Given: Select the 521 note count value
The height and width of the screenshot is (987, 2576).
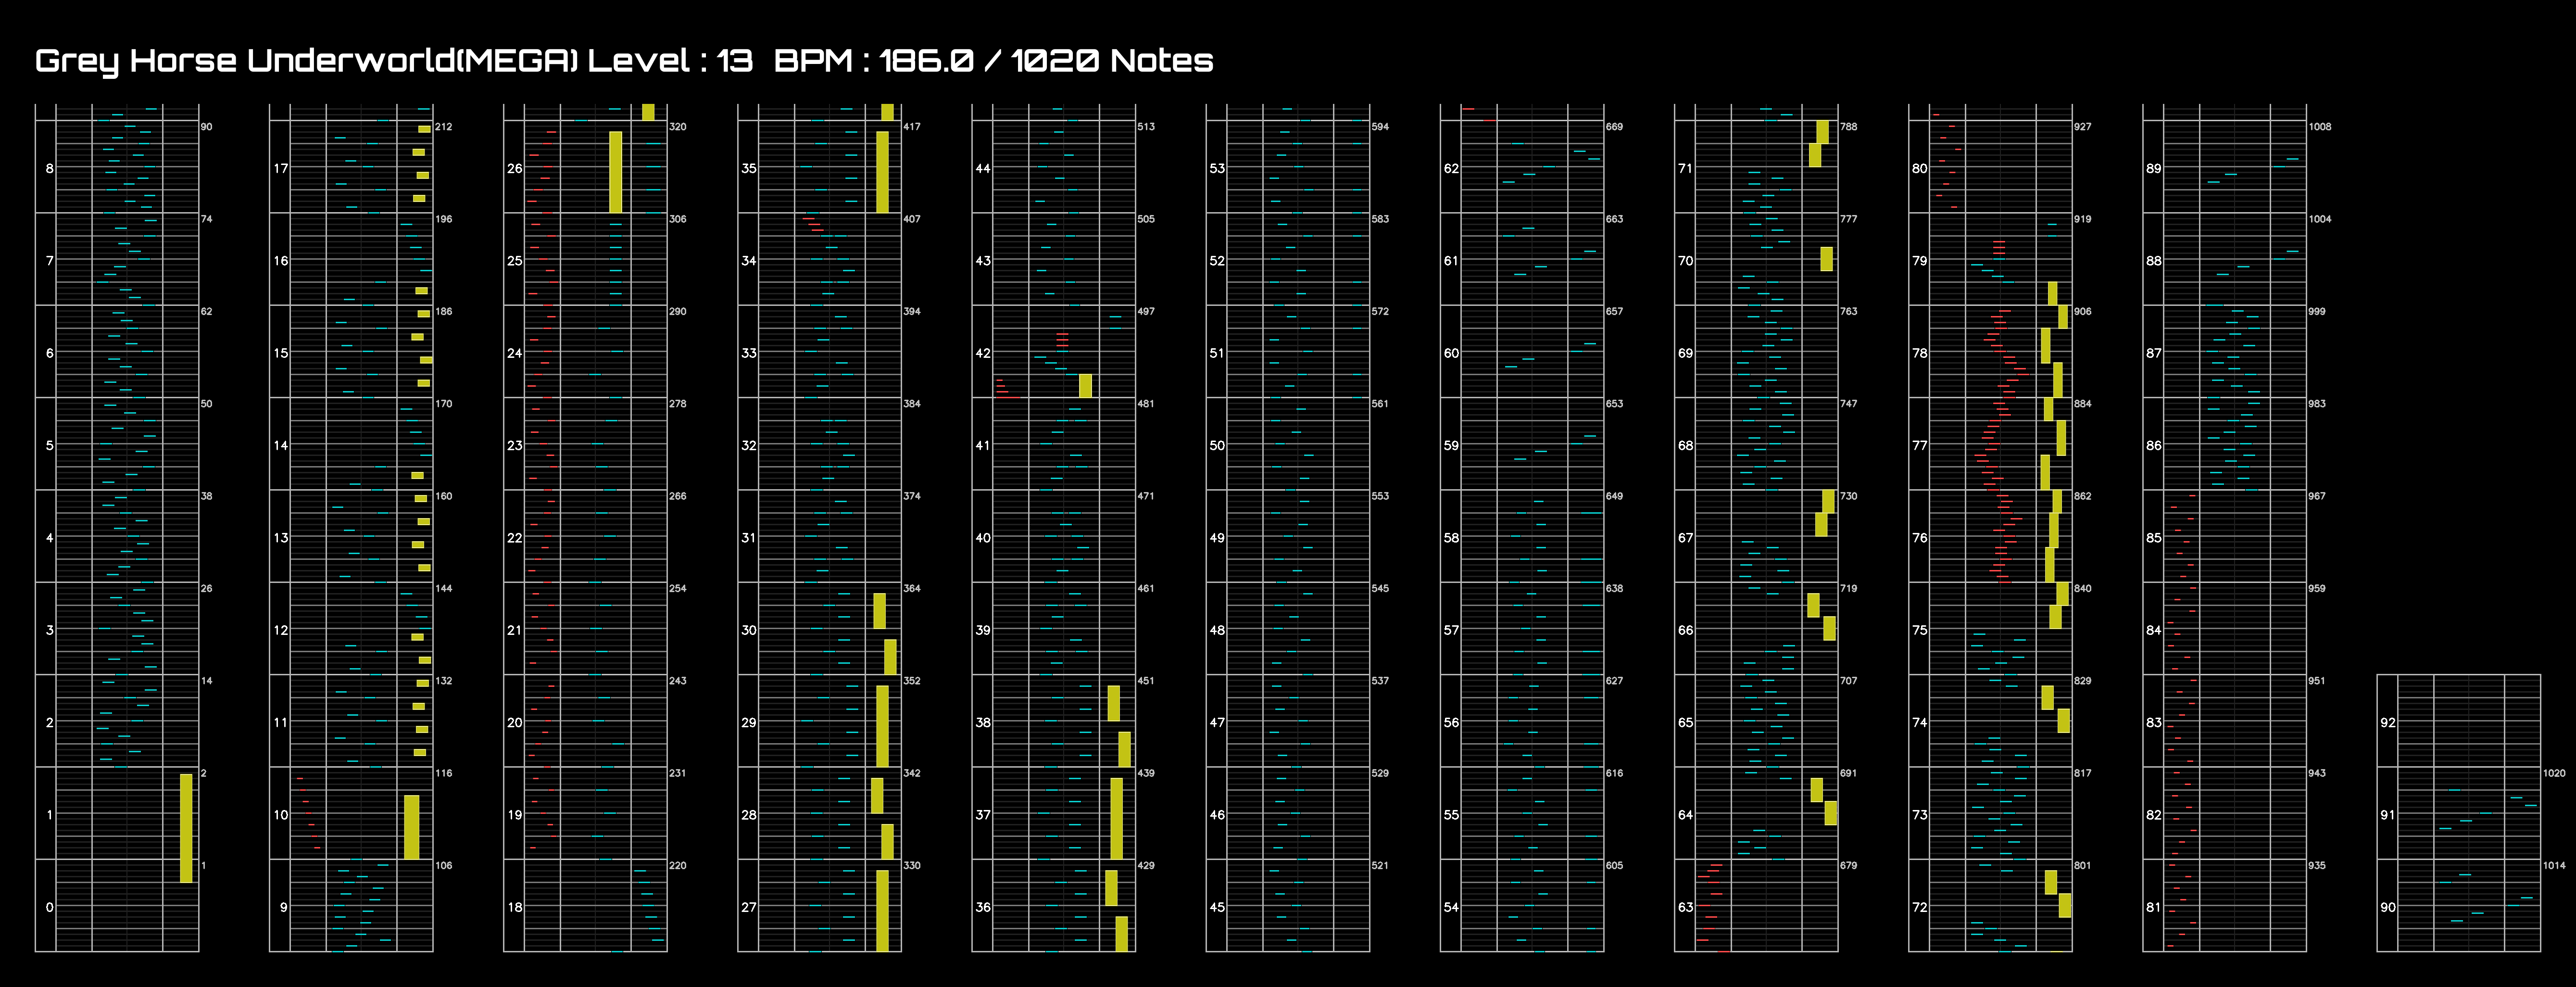Looking at the screenshot, I should pyautogui.click(x=1379, y=866).
